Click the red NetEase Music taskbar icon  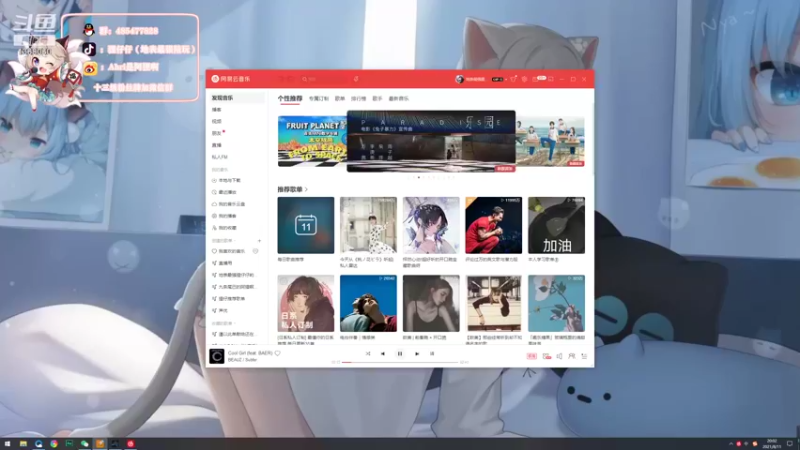click(131, 444)
